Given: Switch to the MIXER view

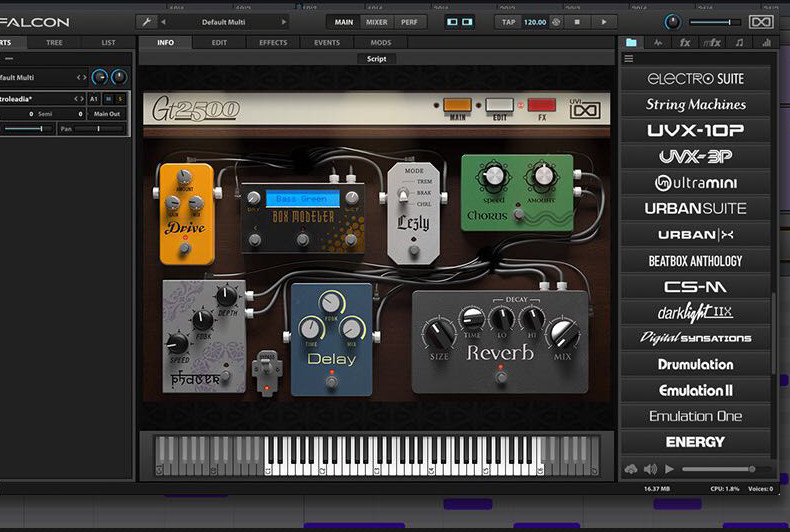Looking at the screenshot, I should 377,22.
